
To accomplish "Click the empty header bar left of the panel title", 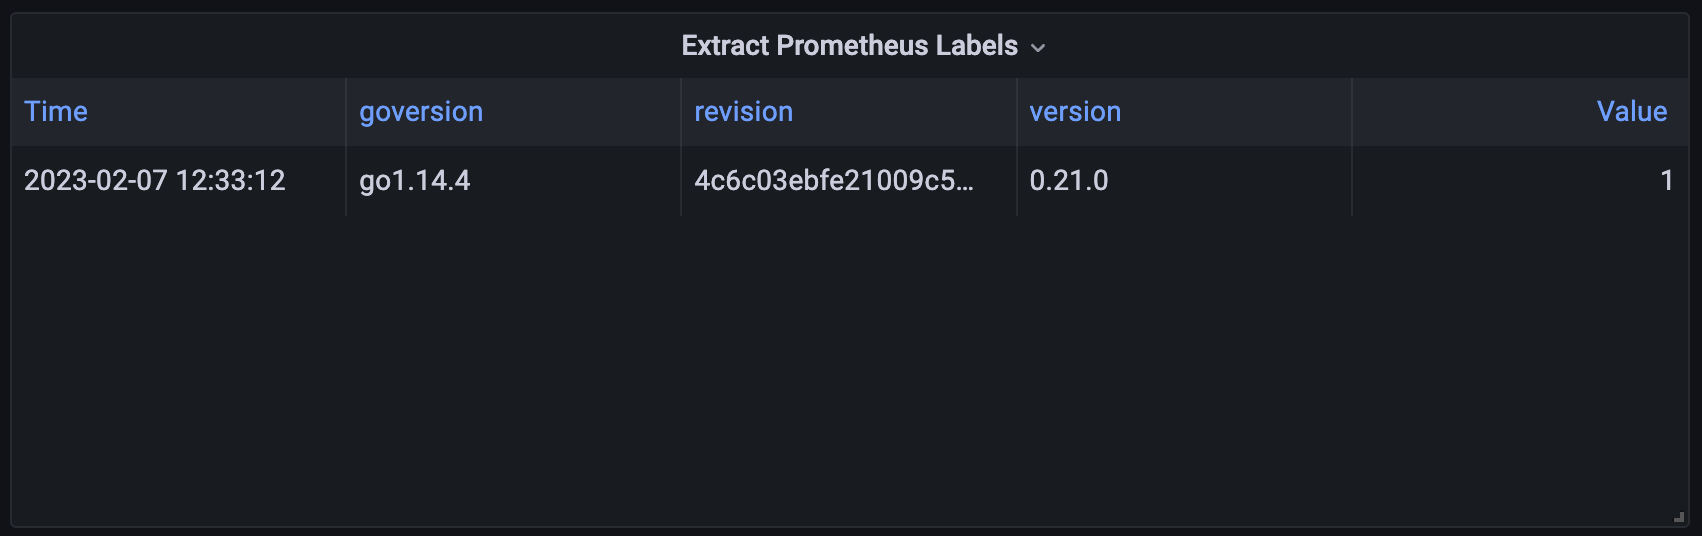I will point(346,46).
